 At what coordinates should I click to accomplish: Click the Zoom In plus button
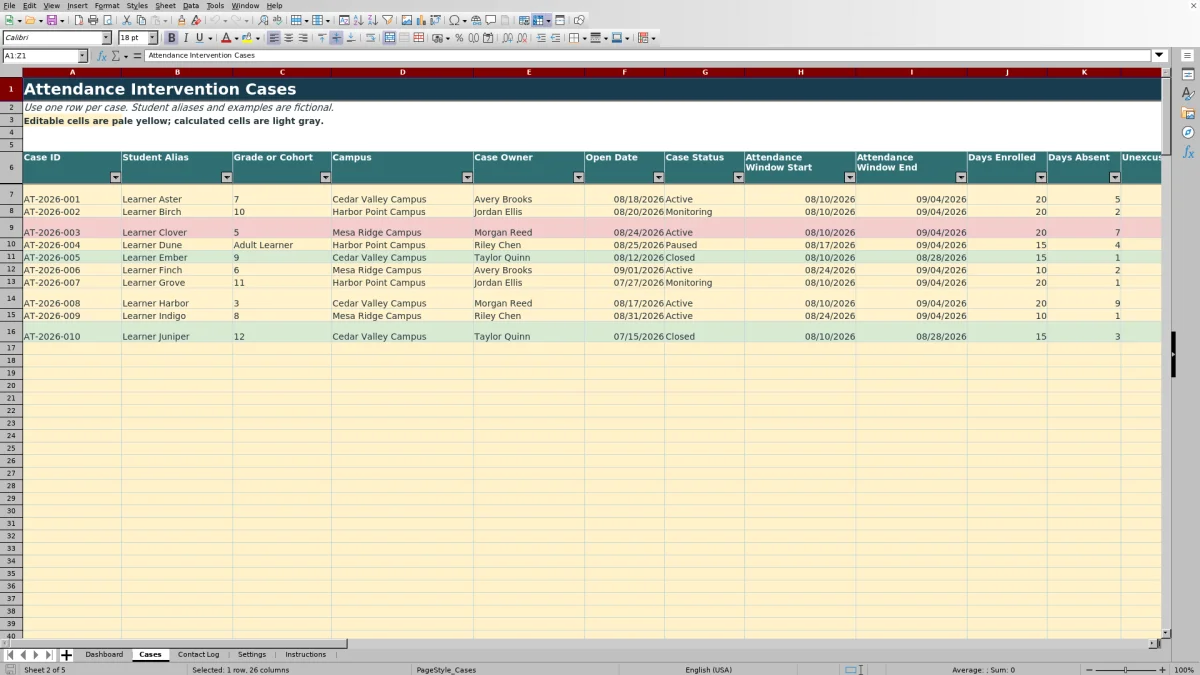tap(1161, 670)
